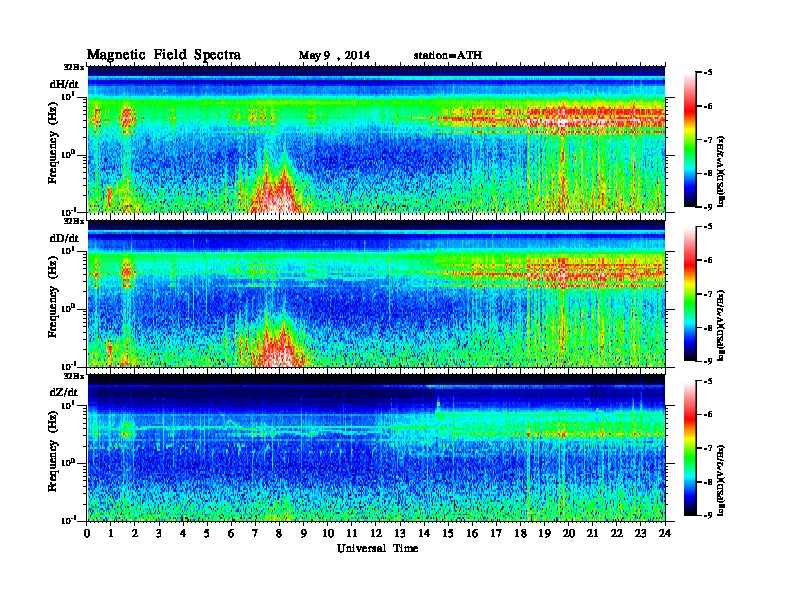This screenshot has width=792, height=612.
Task: Click the hour 22 tick label
Action: point(617,533)
